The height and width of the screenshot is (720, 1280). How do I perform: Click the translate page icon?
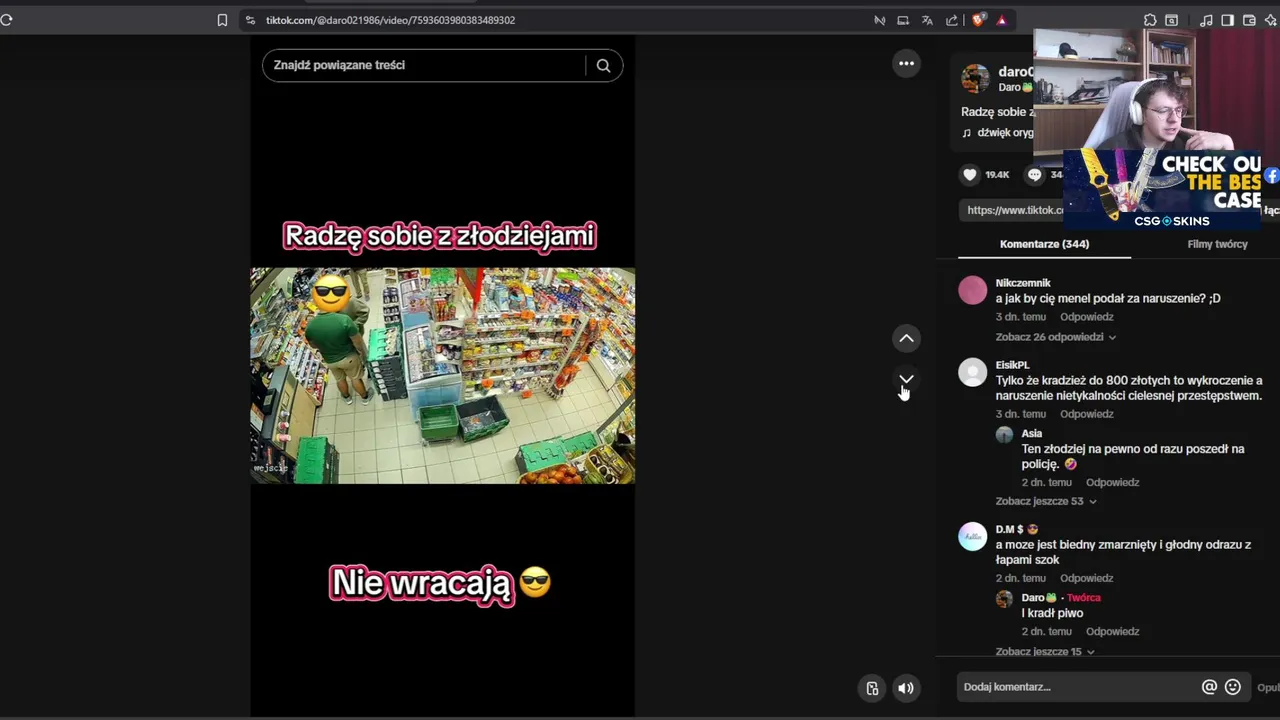coord(927,20)
